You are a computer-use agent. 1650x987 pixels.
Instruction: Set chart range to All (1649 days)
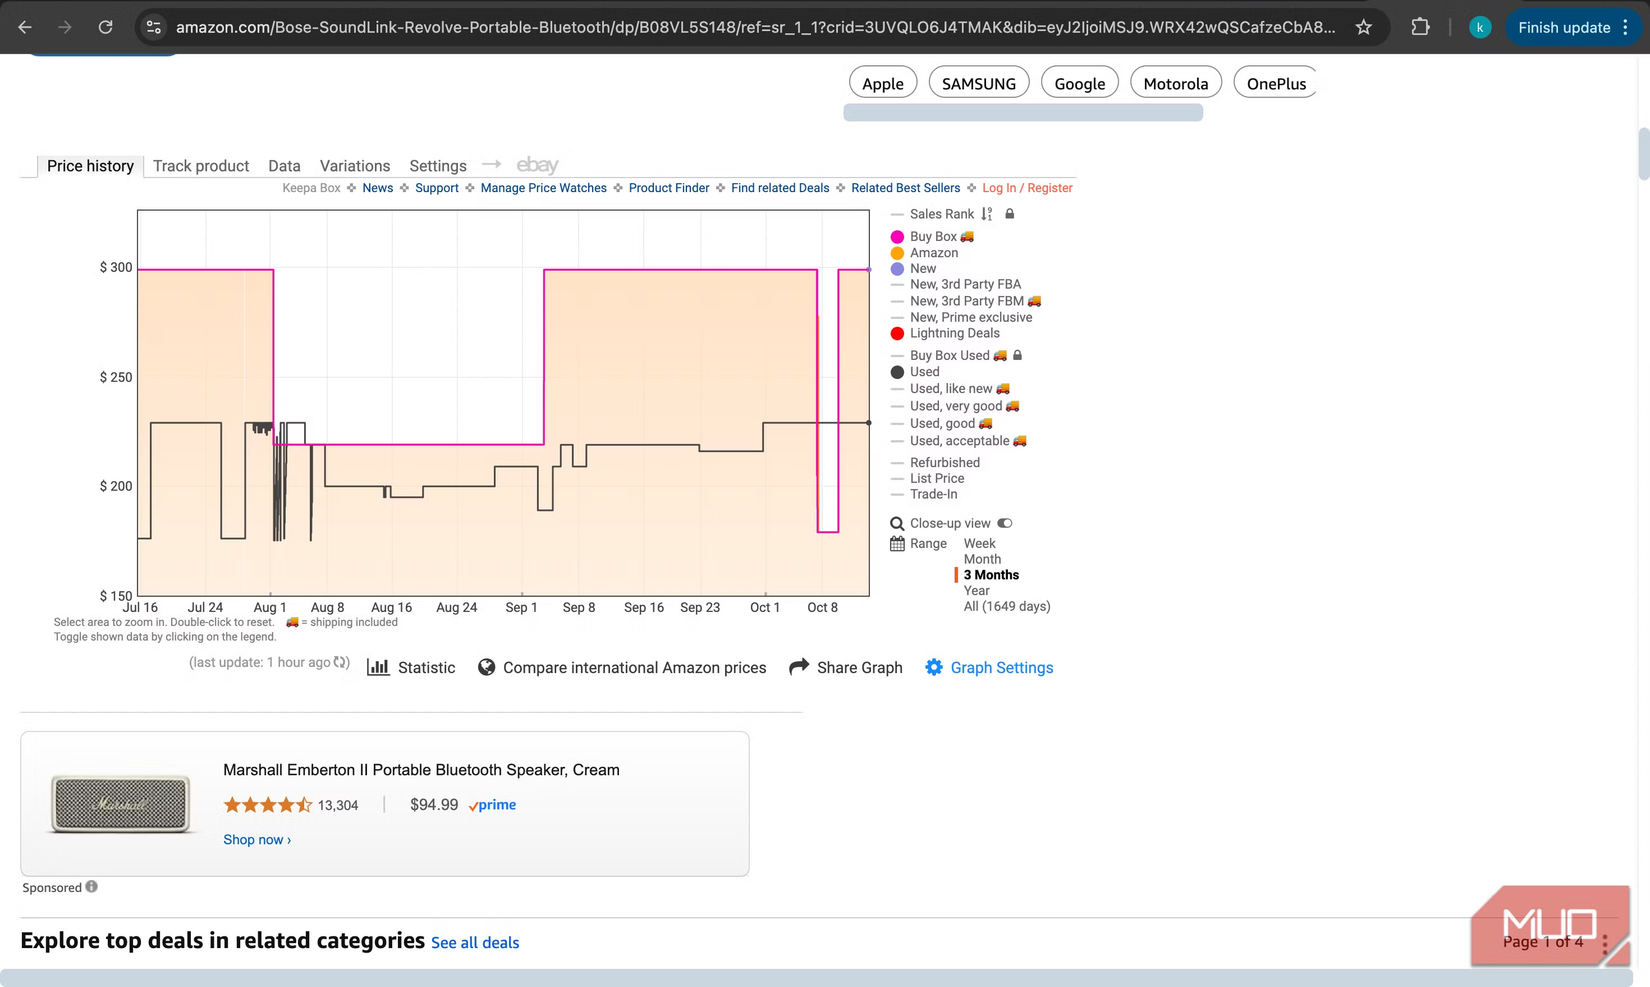(1007, 606)
